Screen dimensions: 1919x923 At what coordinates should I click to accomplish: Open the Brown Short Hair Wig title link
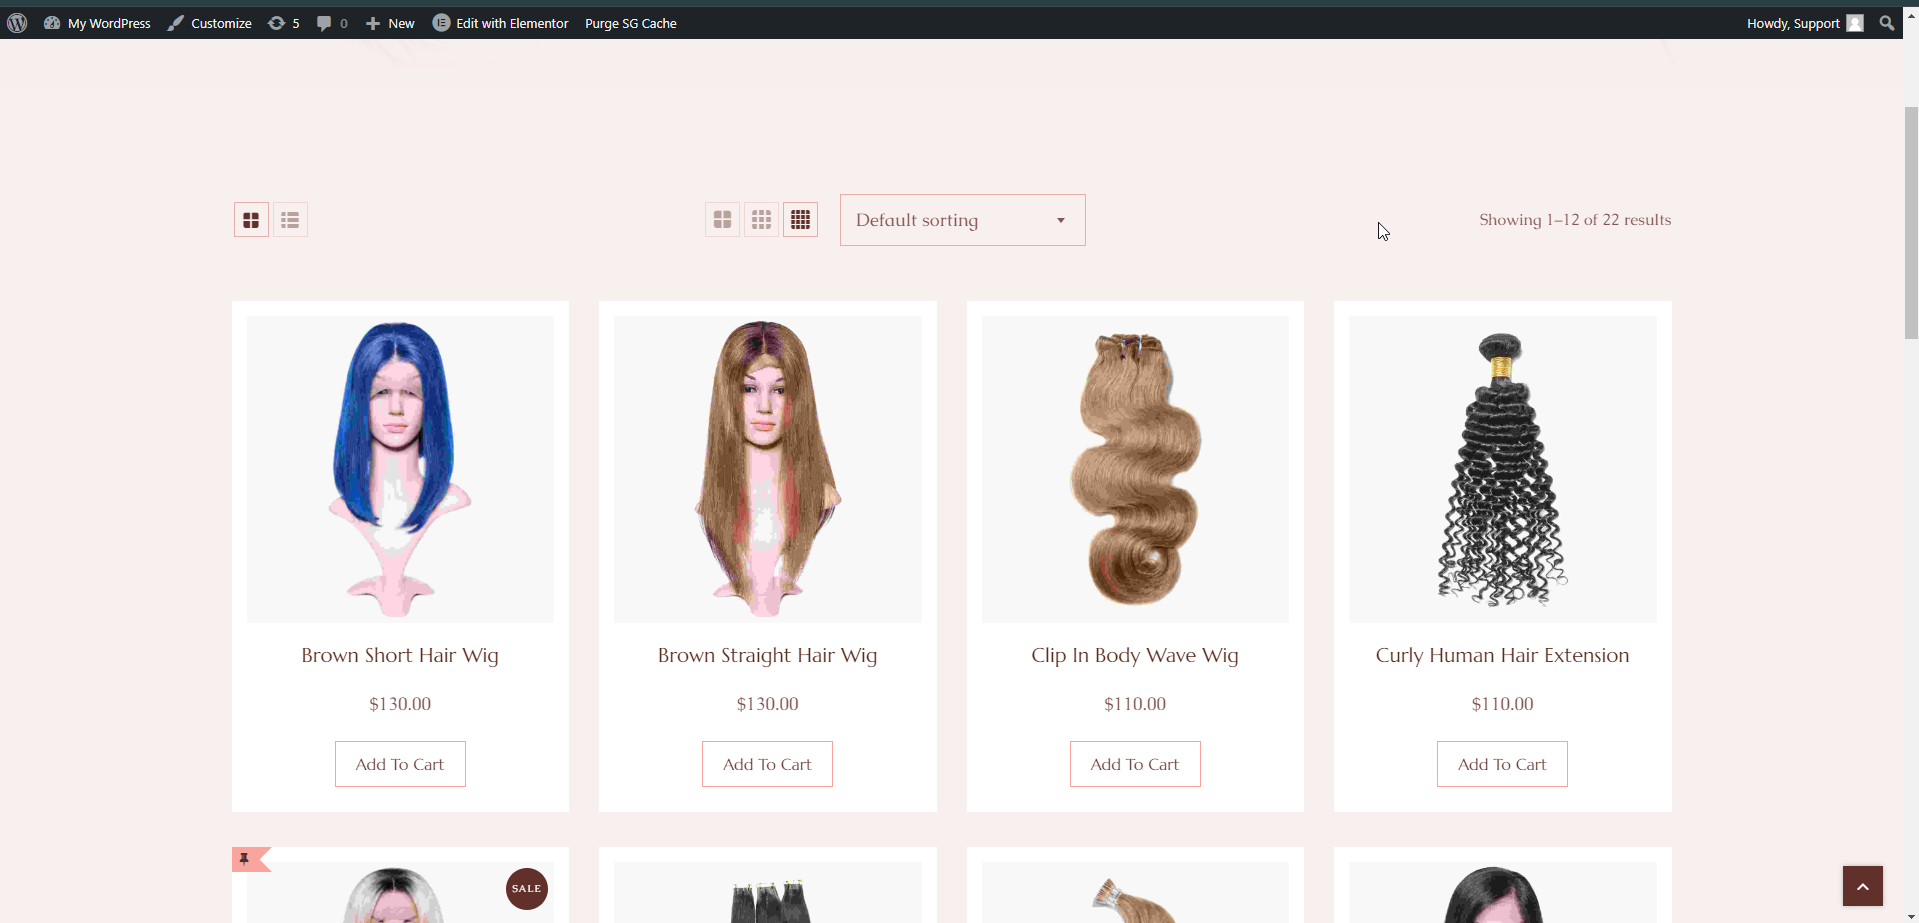(400, 655)
